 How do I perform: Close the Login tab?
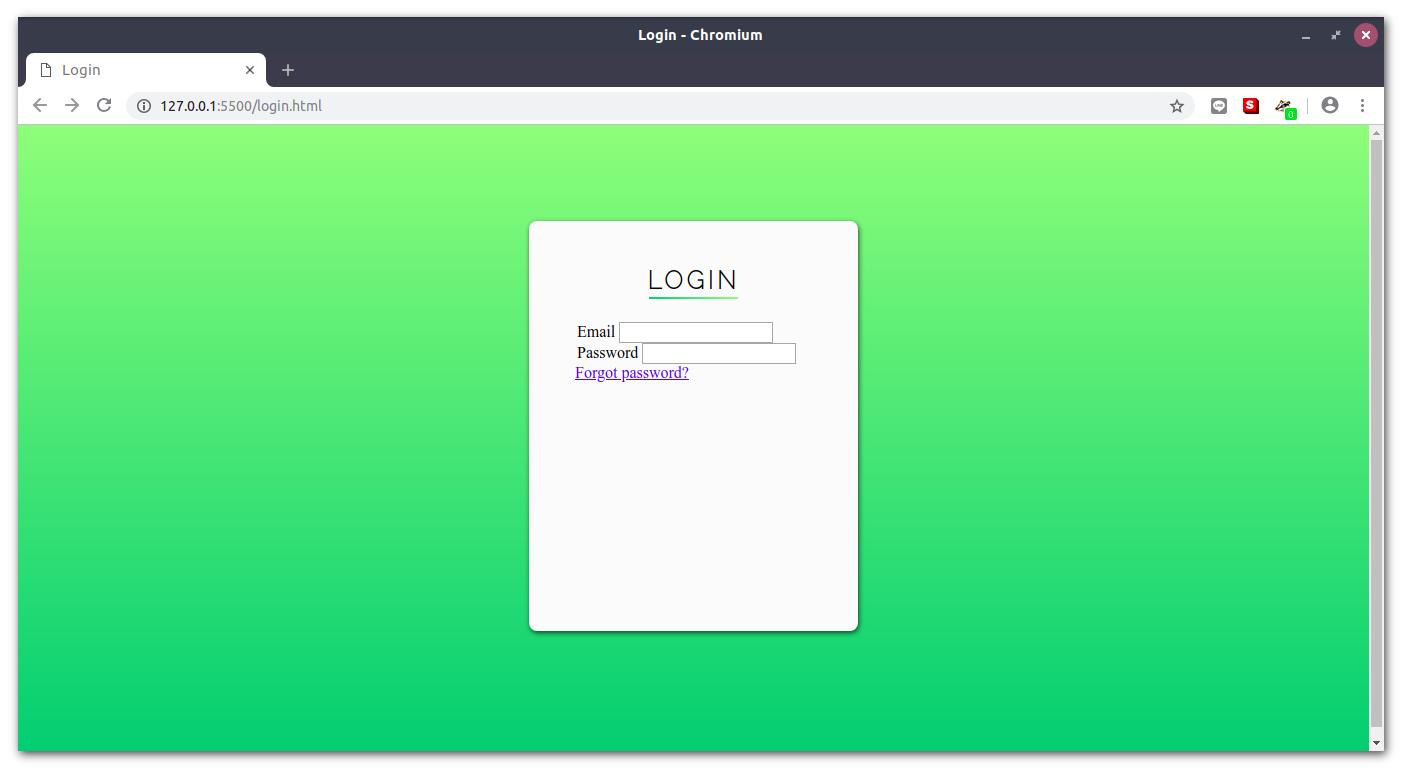250,70
